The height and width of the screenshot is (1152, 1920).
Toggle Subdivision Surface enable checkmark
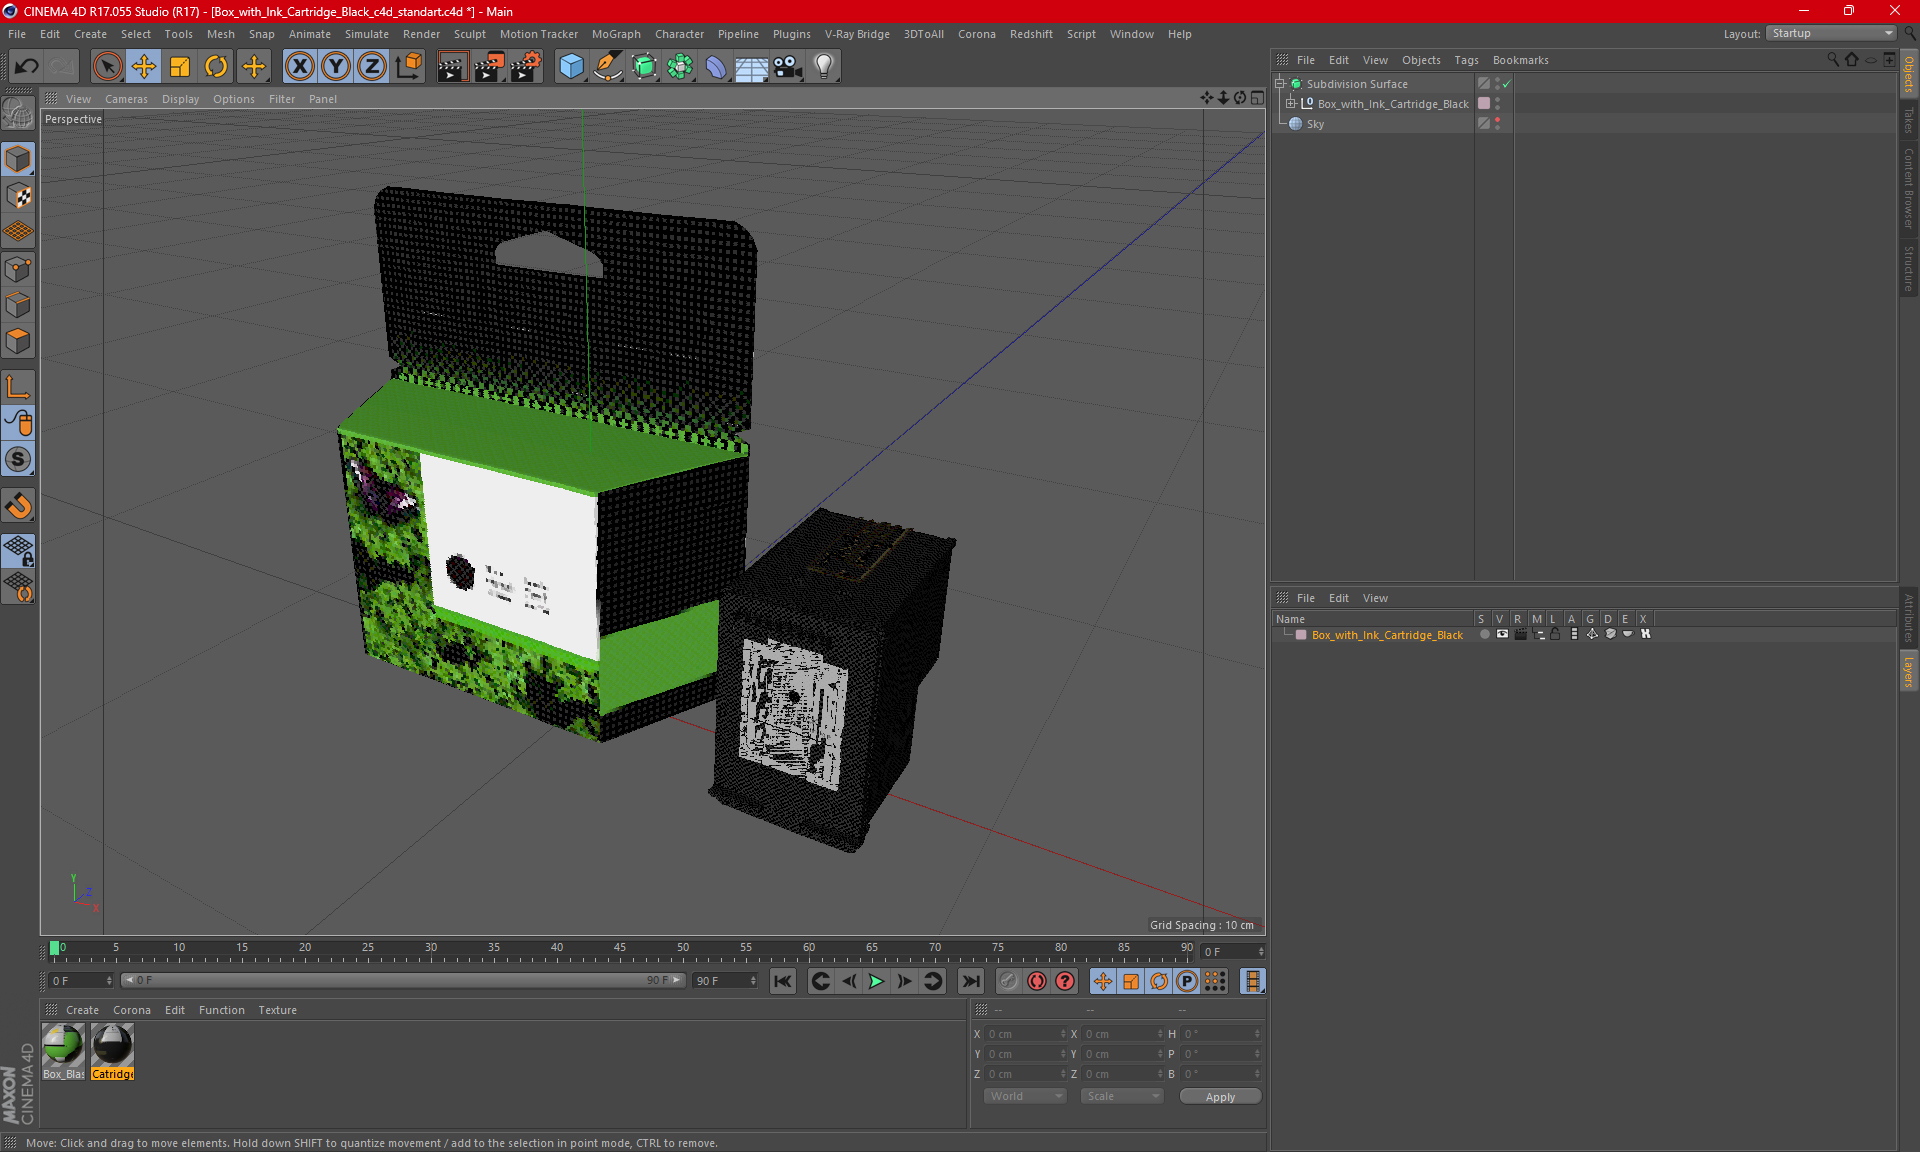tap(1507, 84)
